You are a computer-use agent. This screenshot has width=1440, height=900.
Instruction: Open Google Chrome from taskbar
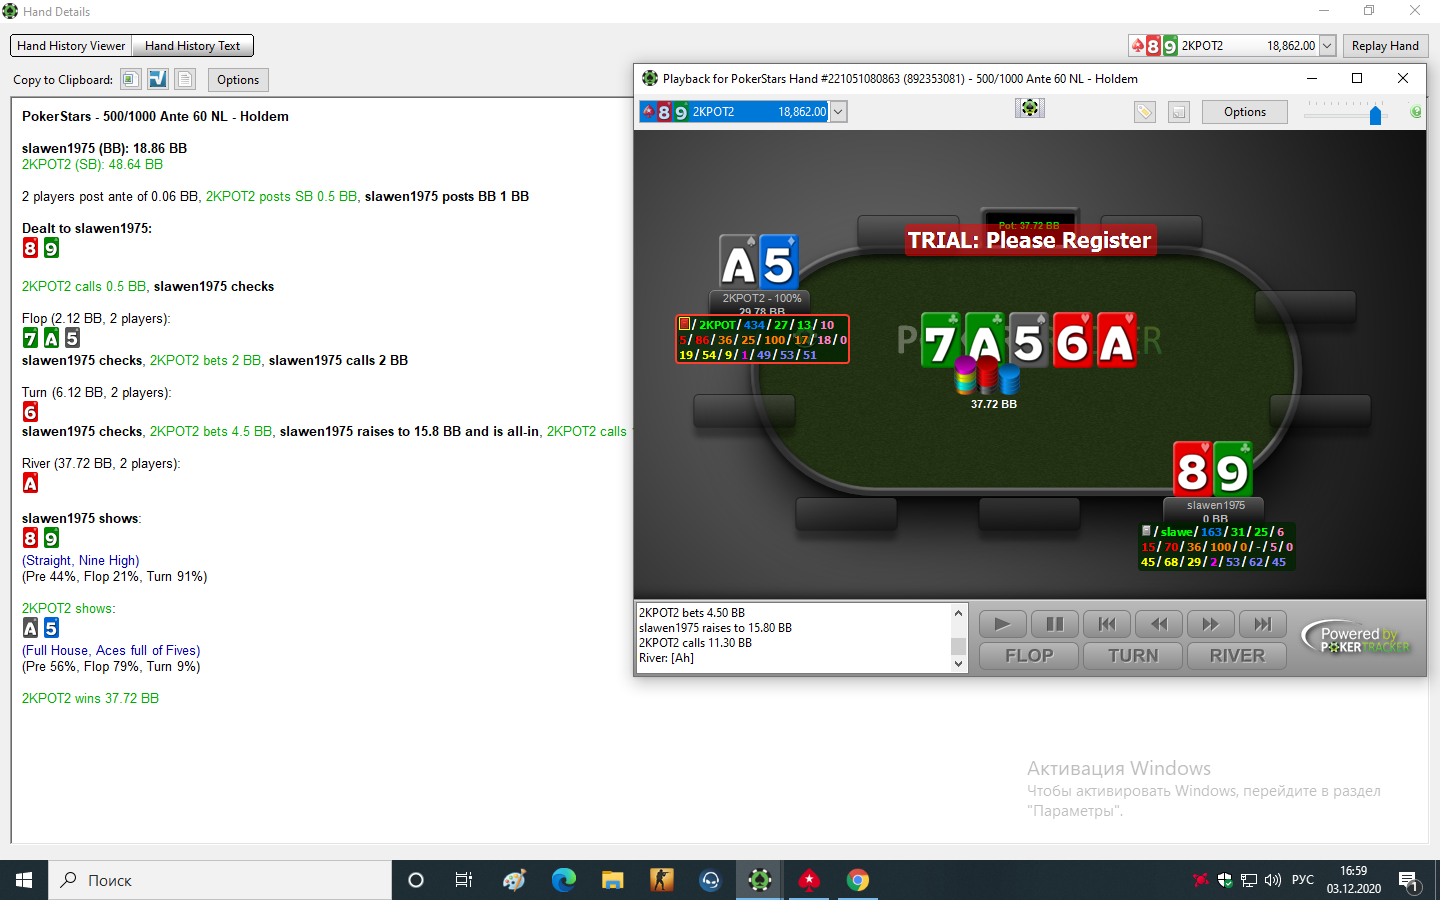[858, 880]
